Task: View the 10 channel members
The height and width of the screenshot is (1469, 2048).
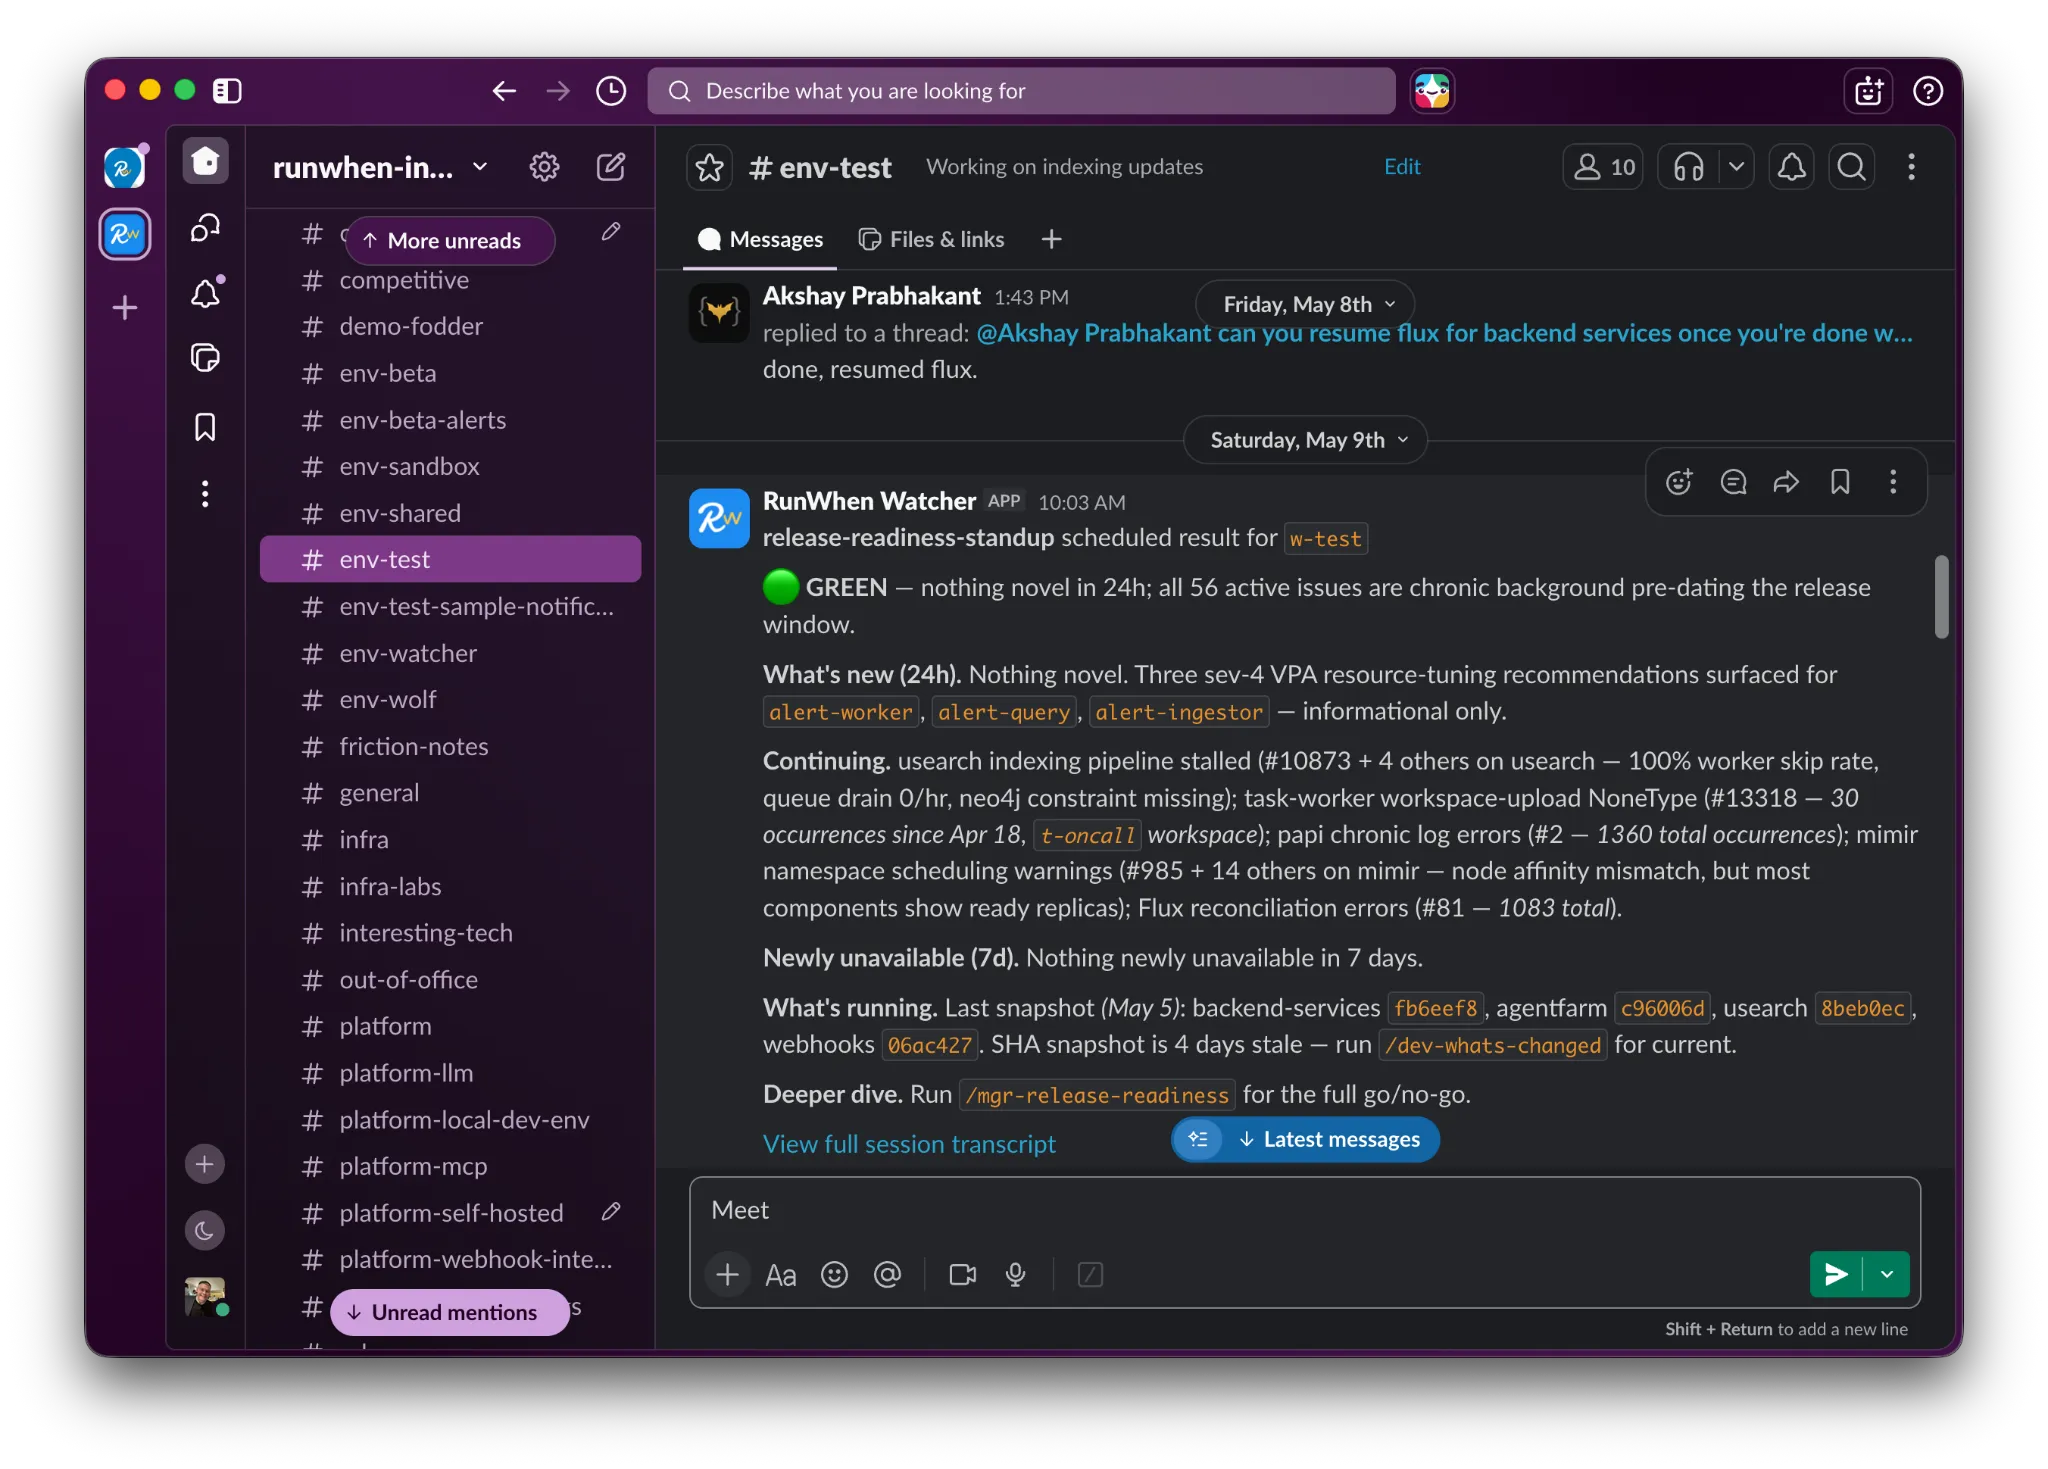Action: pyautogui.click(x=1603, y=167)
